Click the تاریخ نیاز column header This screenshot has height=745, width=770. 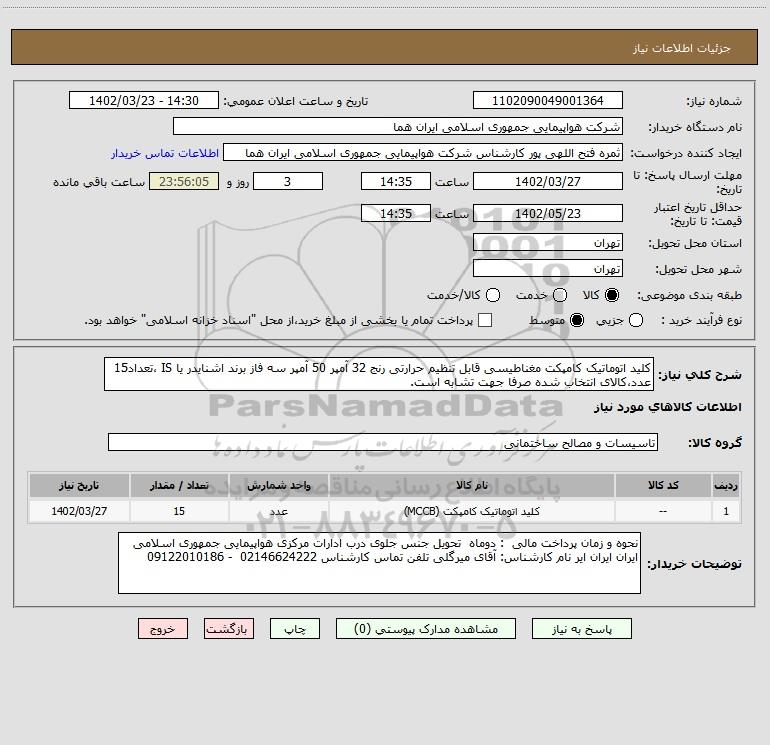point(79,485)
